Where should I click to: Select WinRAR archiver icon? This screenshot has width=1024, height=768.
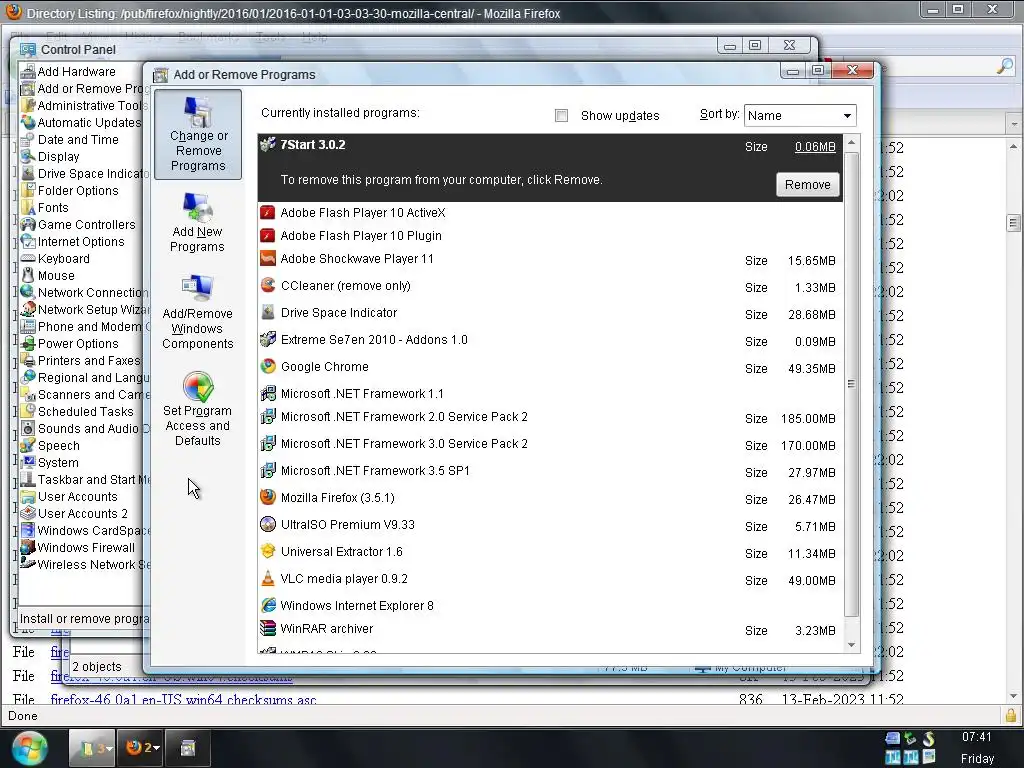point(267,628)
